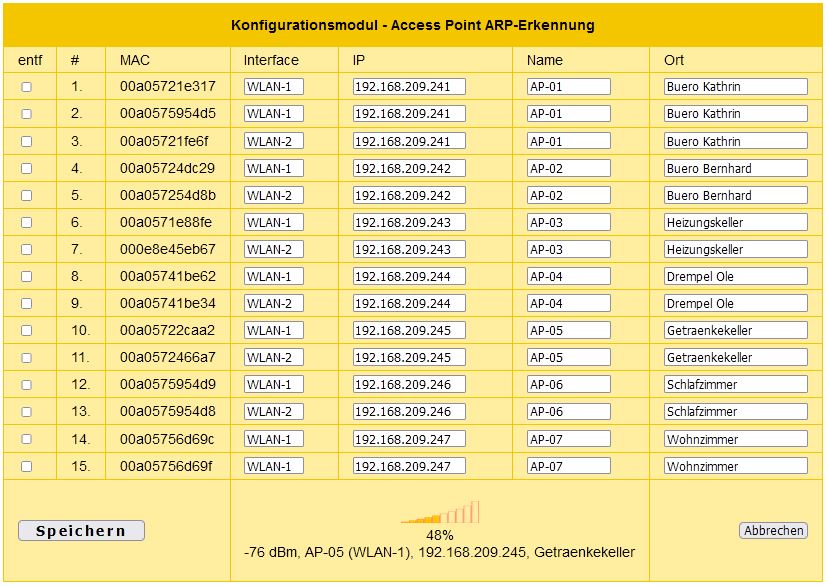Click the Ort column header
Viewport: 828px width, 587px height.
tap(674, 60)
